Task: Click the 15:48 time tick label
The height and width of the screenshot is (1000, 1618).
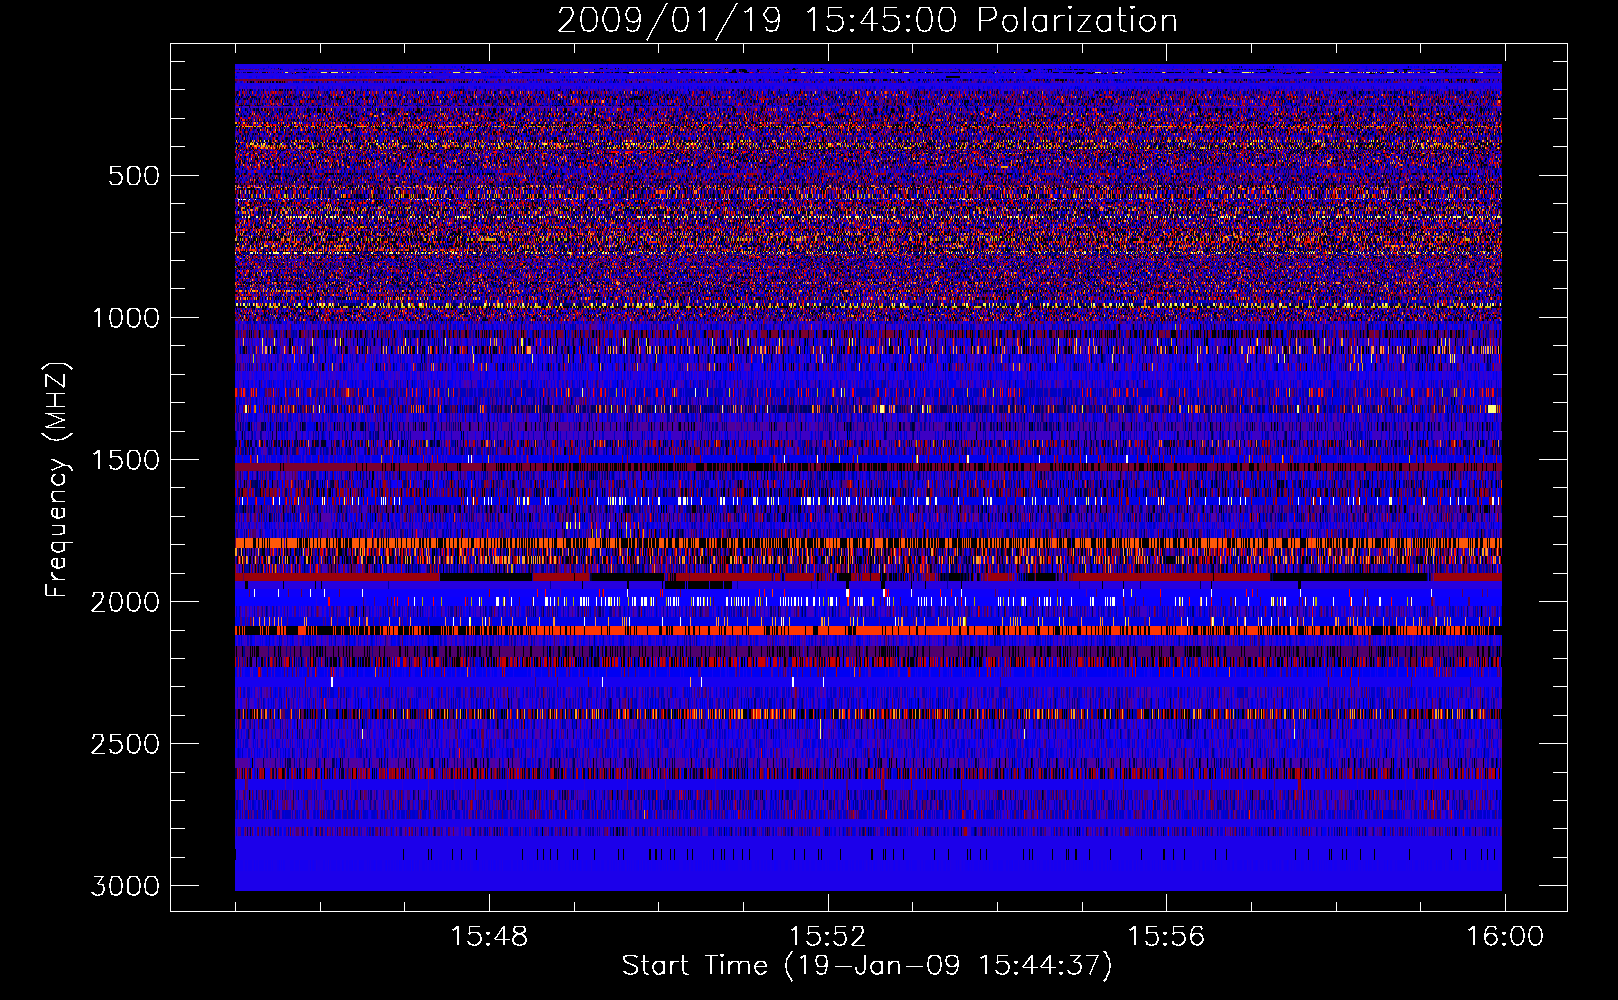Action: coord(489,937)
